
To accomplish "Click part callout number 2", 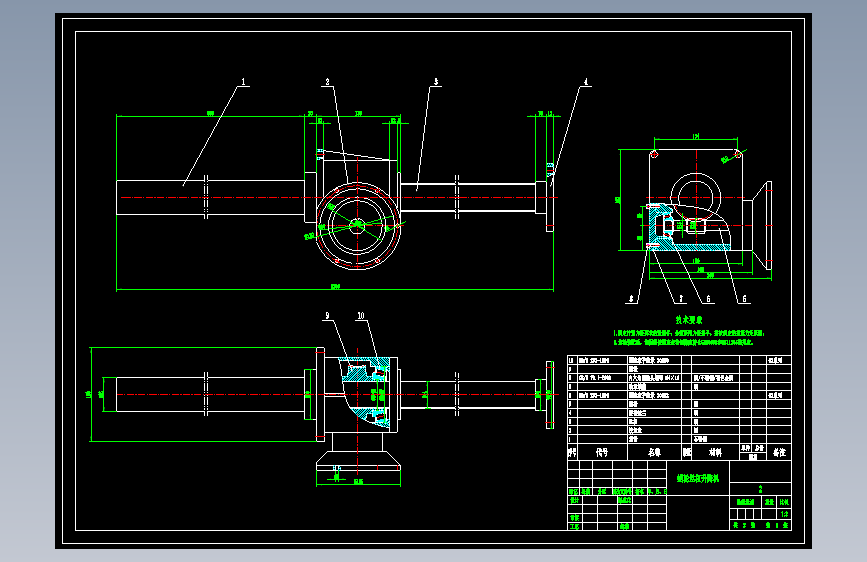I will click(x=327, y=82).
